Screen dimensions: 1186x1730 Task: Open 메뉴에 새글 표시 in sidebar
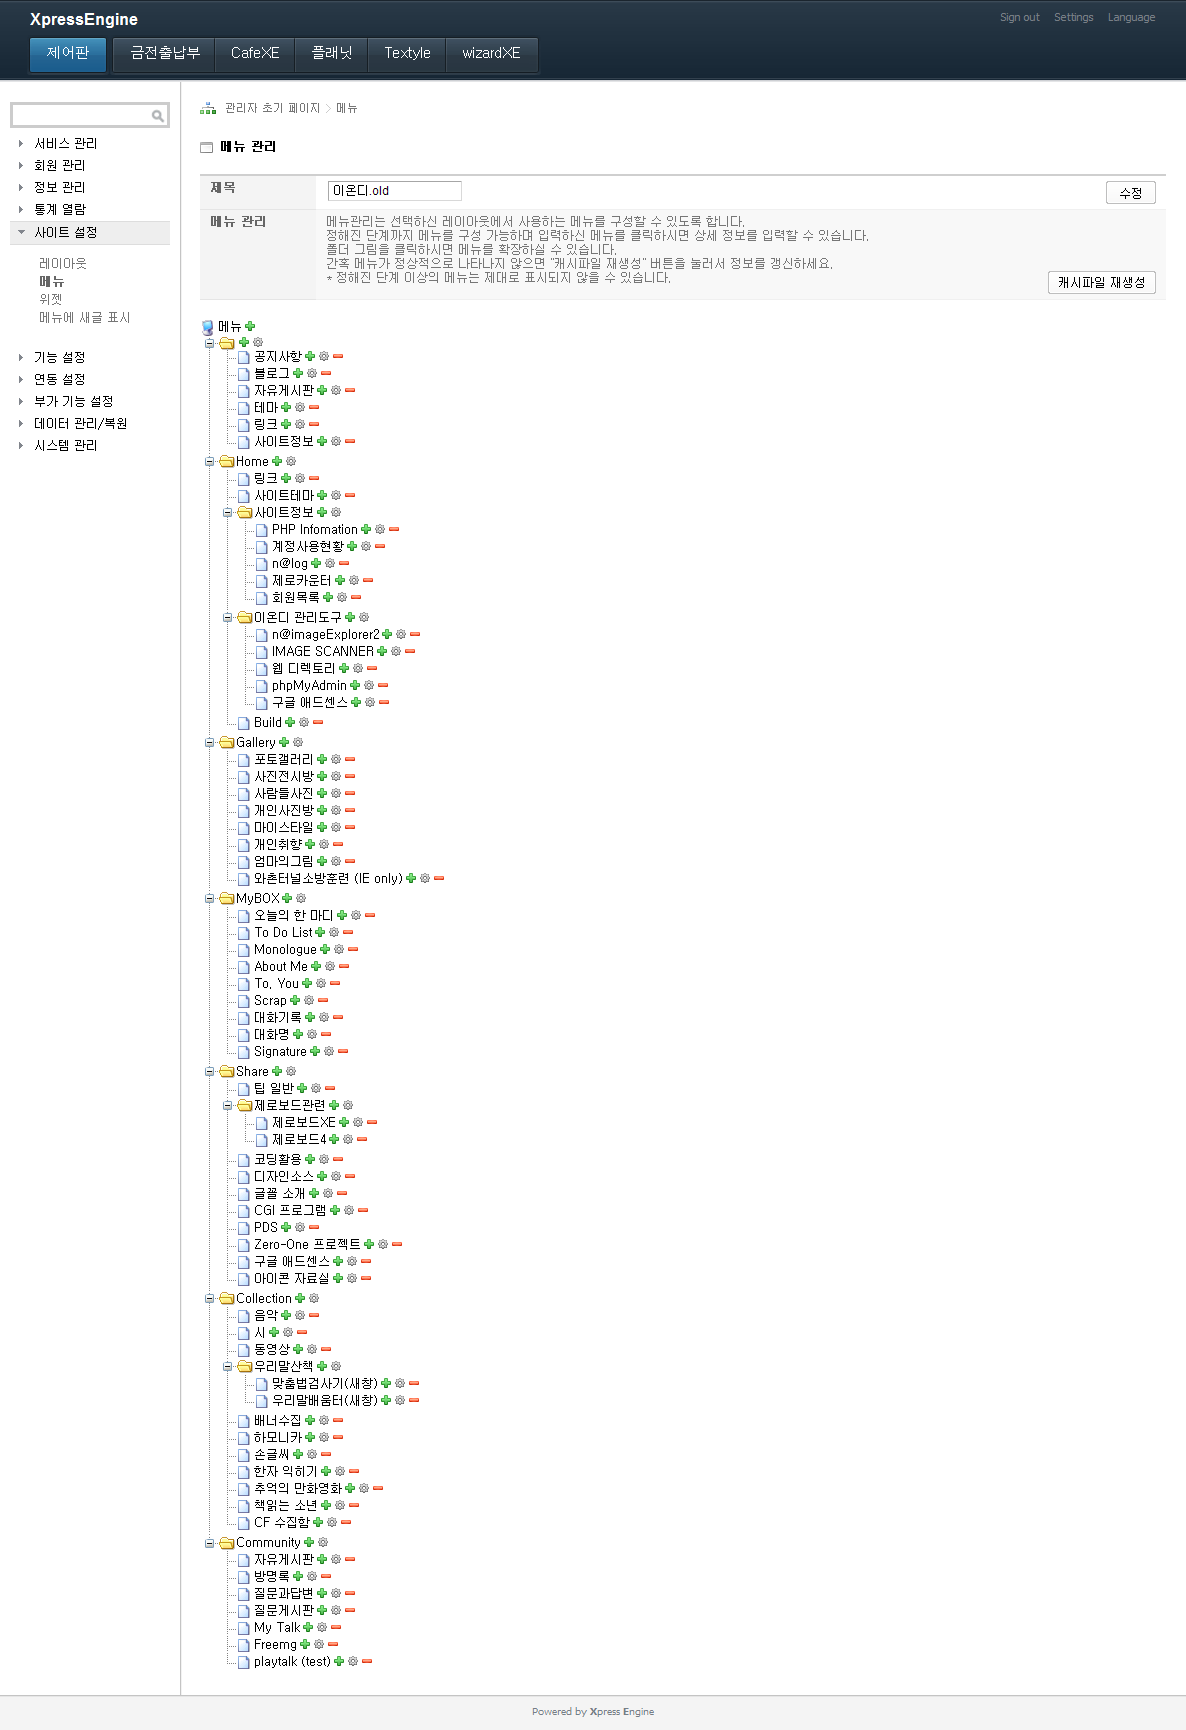coord(85,317)
